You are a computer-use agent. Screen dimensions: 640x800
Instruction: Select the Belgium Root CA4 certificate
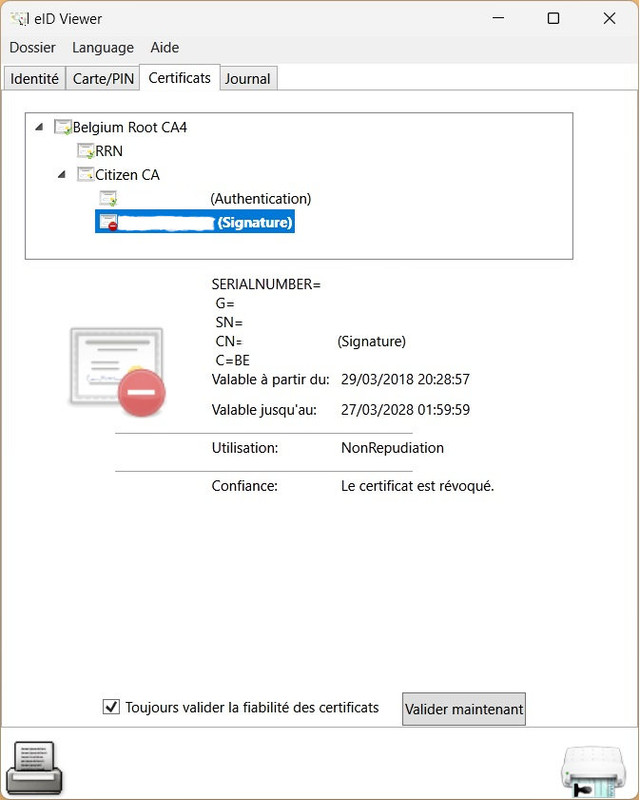[x=130, y=127]
